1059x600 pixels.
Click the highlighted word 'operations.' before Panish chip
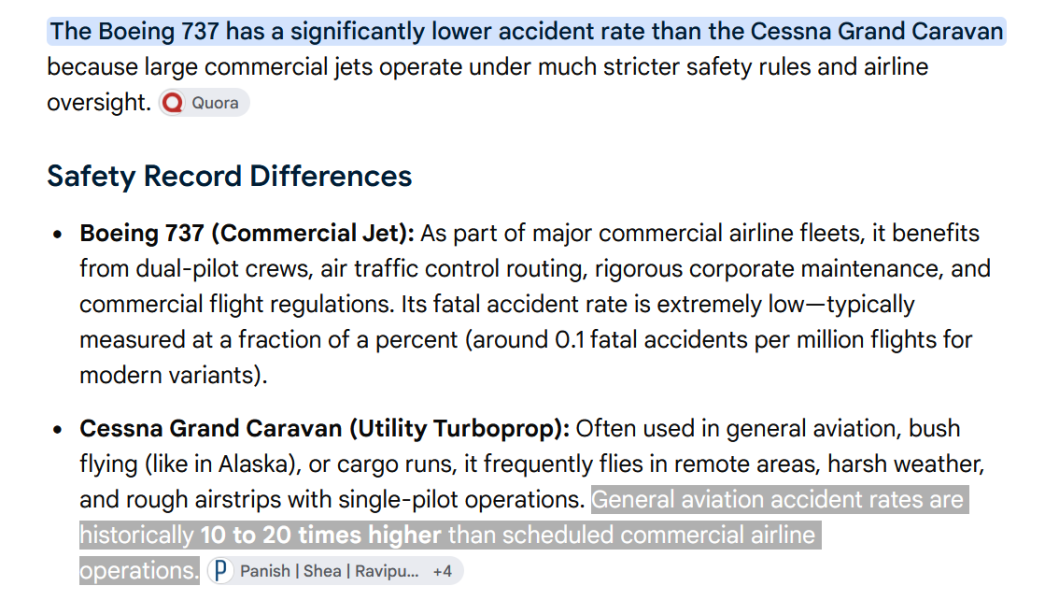coord(139,571)
